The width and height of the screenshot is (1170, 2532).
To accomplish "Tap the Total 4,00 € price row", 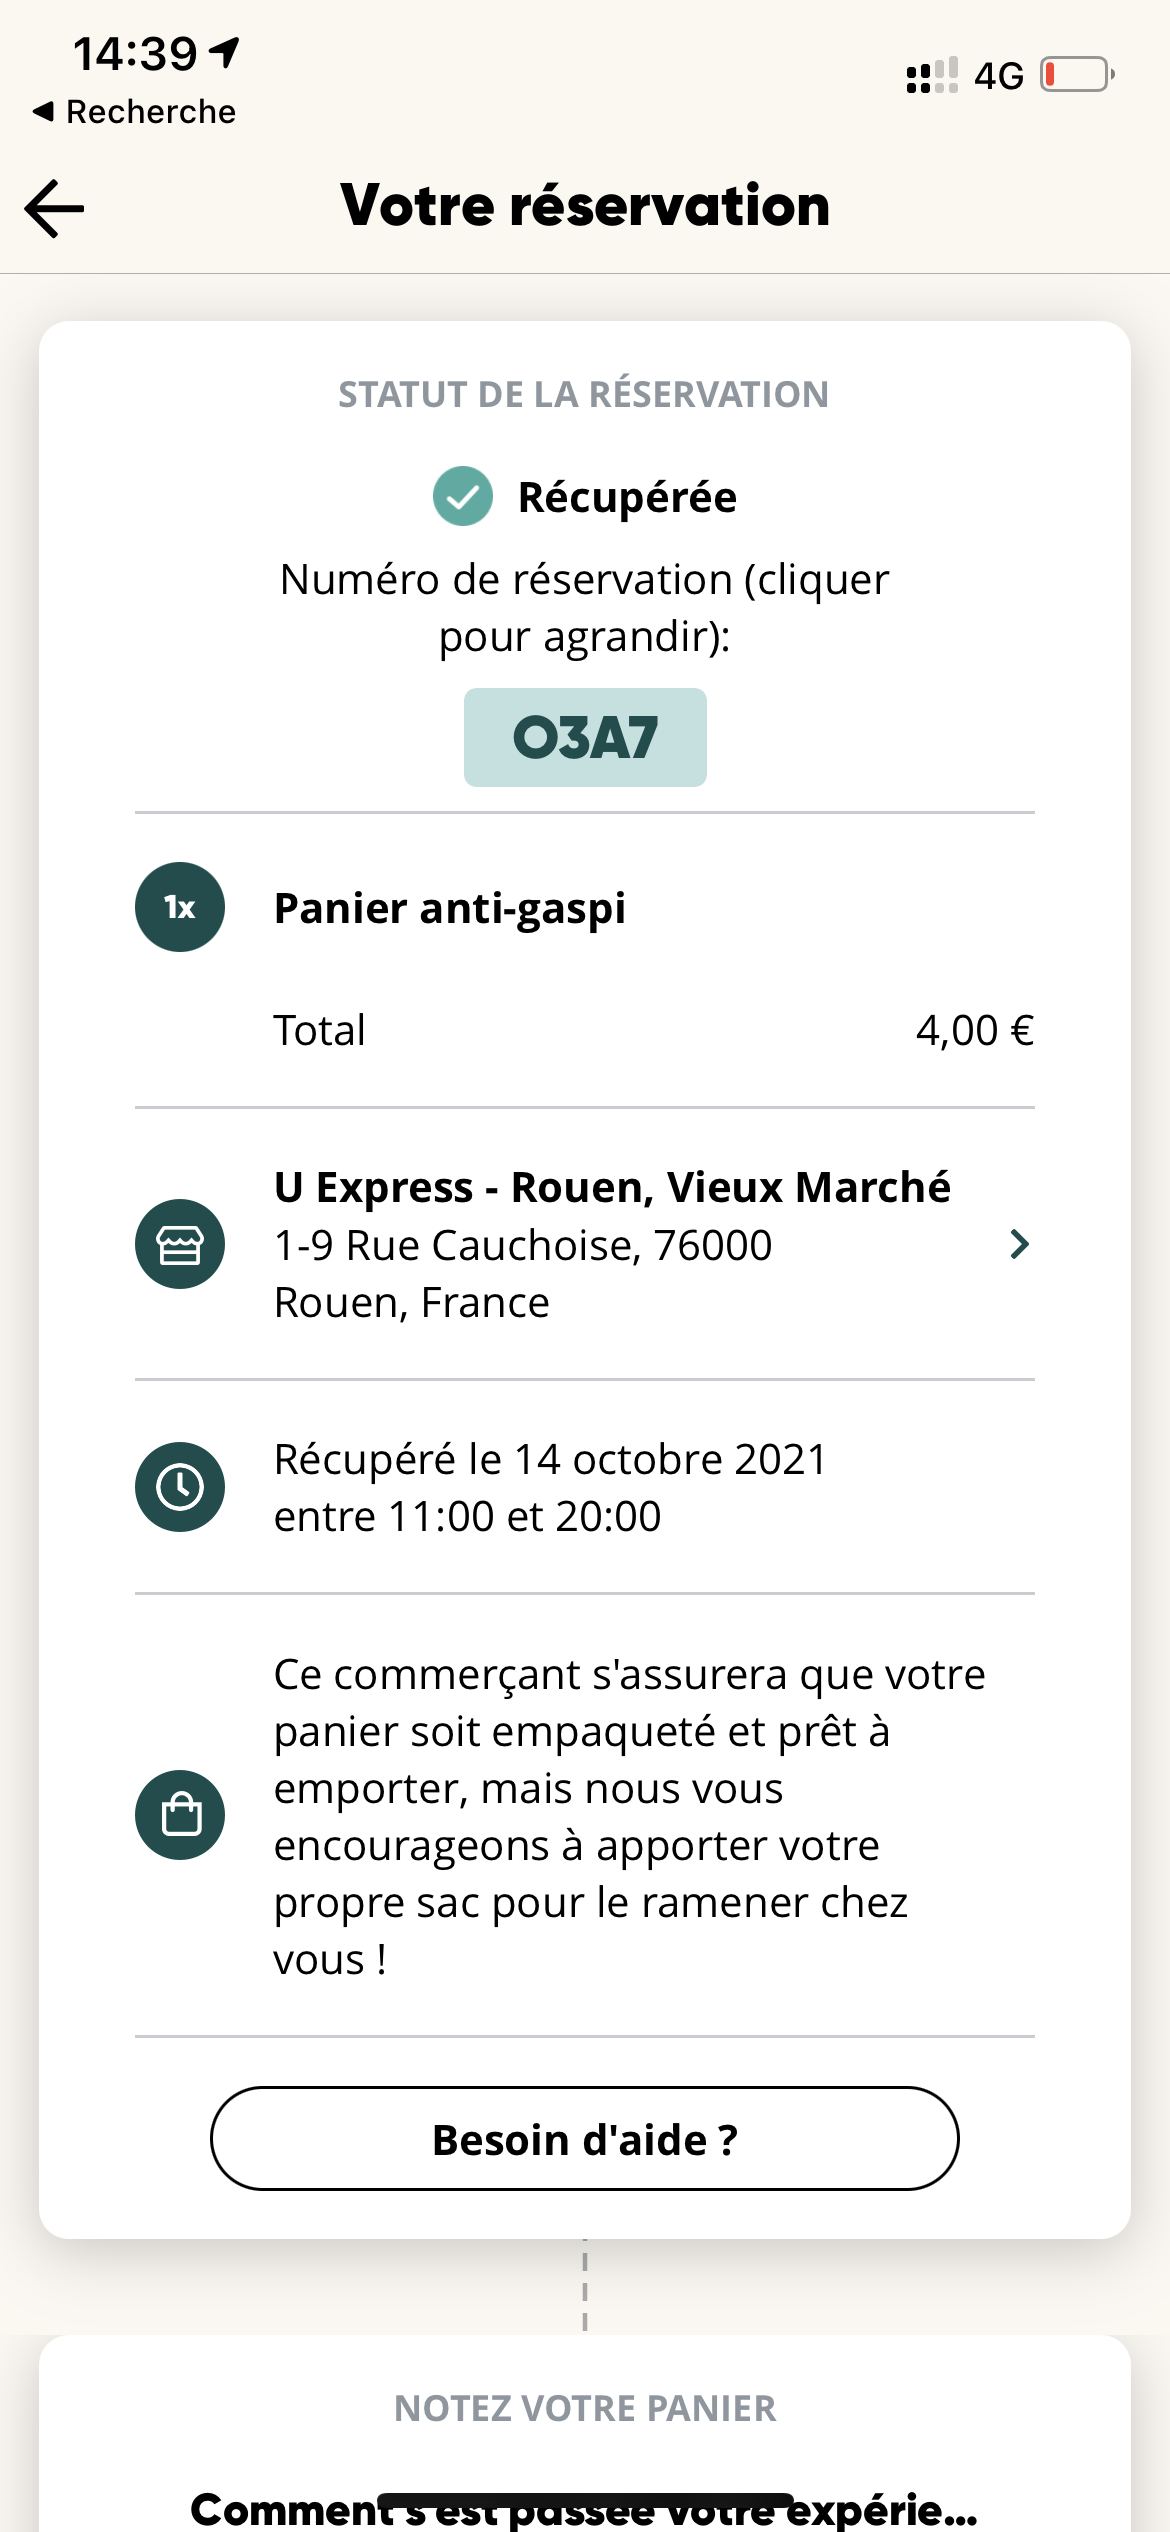I will click(654, 1030).
